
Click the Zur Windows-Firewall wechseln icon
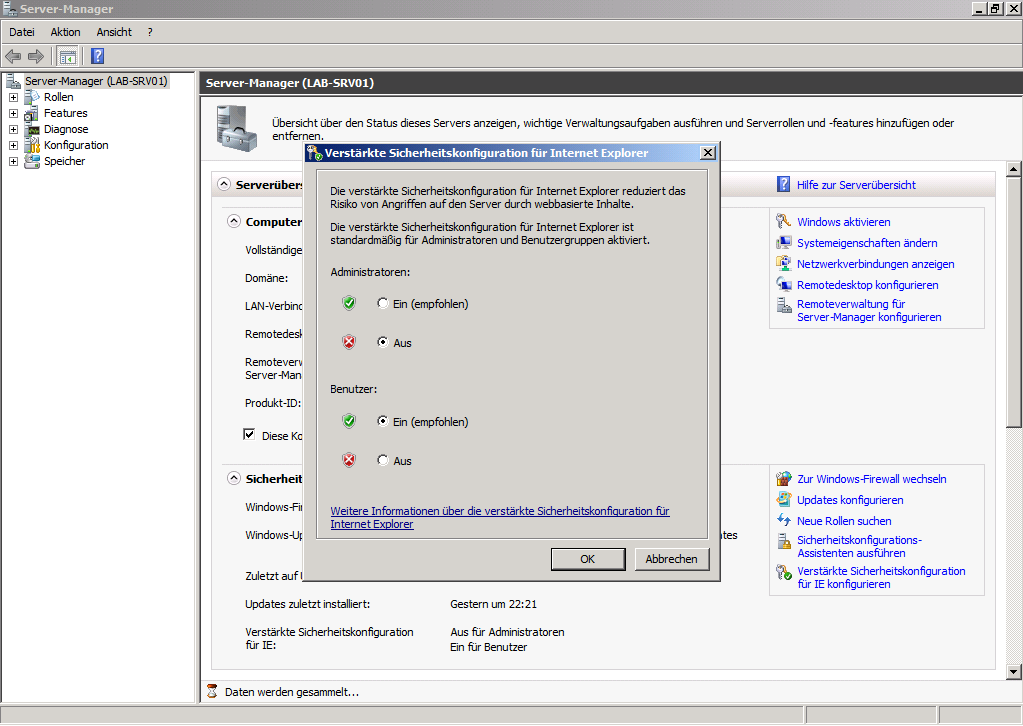pyautogui.click(x=784, y=479)
